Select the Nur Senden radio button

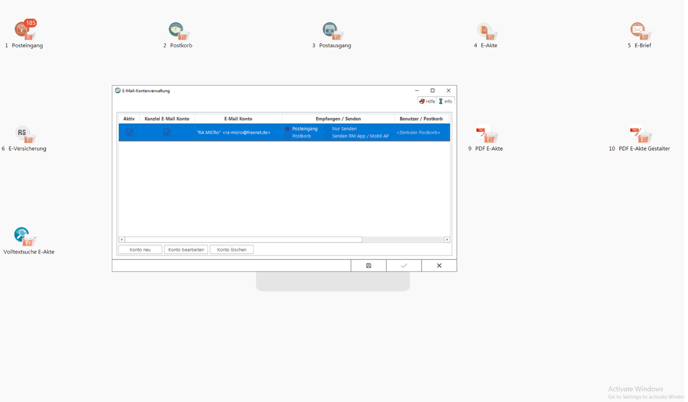[327, 129]
